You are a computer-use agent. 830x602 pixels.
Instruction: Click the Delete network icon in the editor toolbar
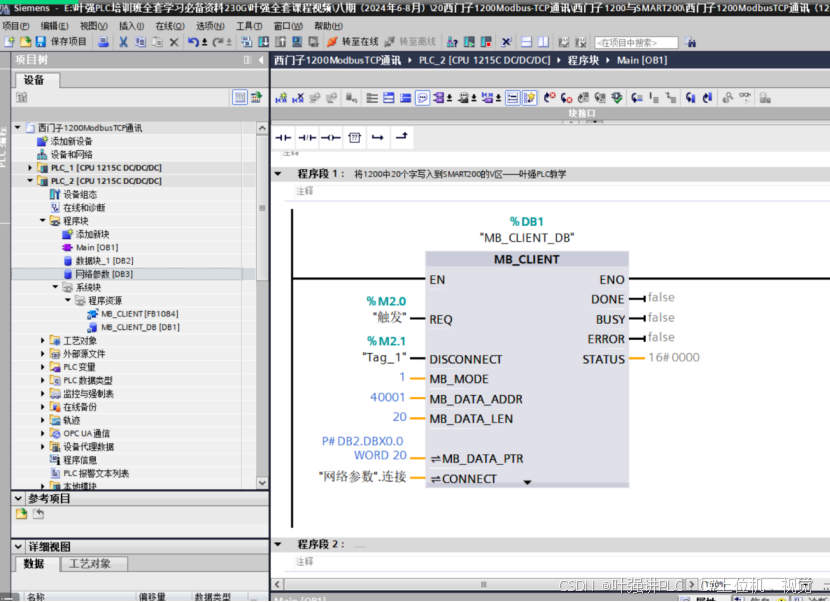tap(298, 98)
